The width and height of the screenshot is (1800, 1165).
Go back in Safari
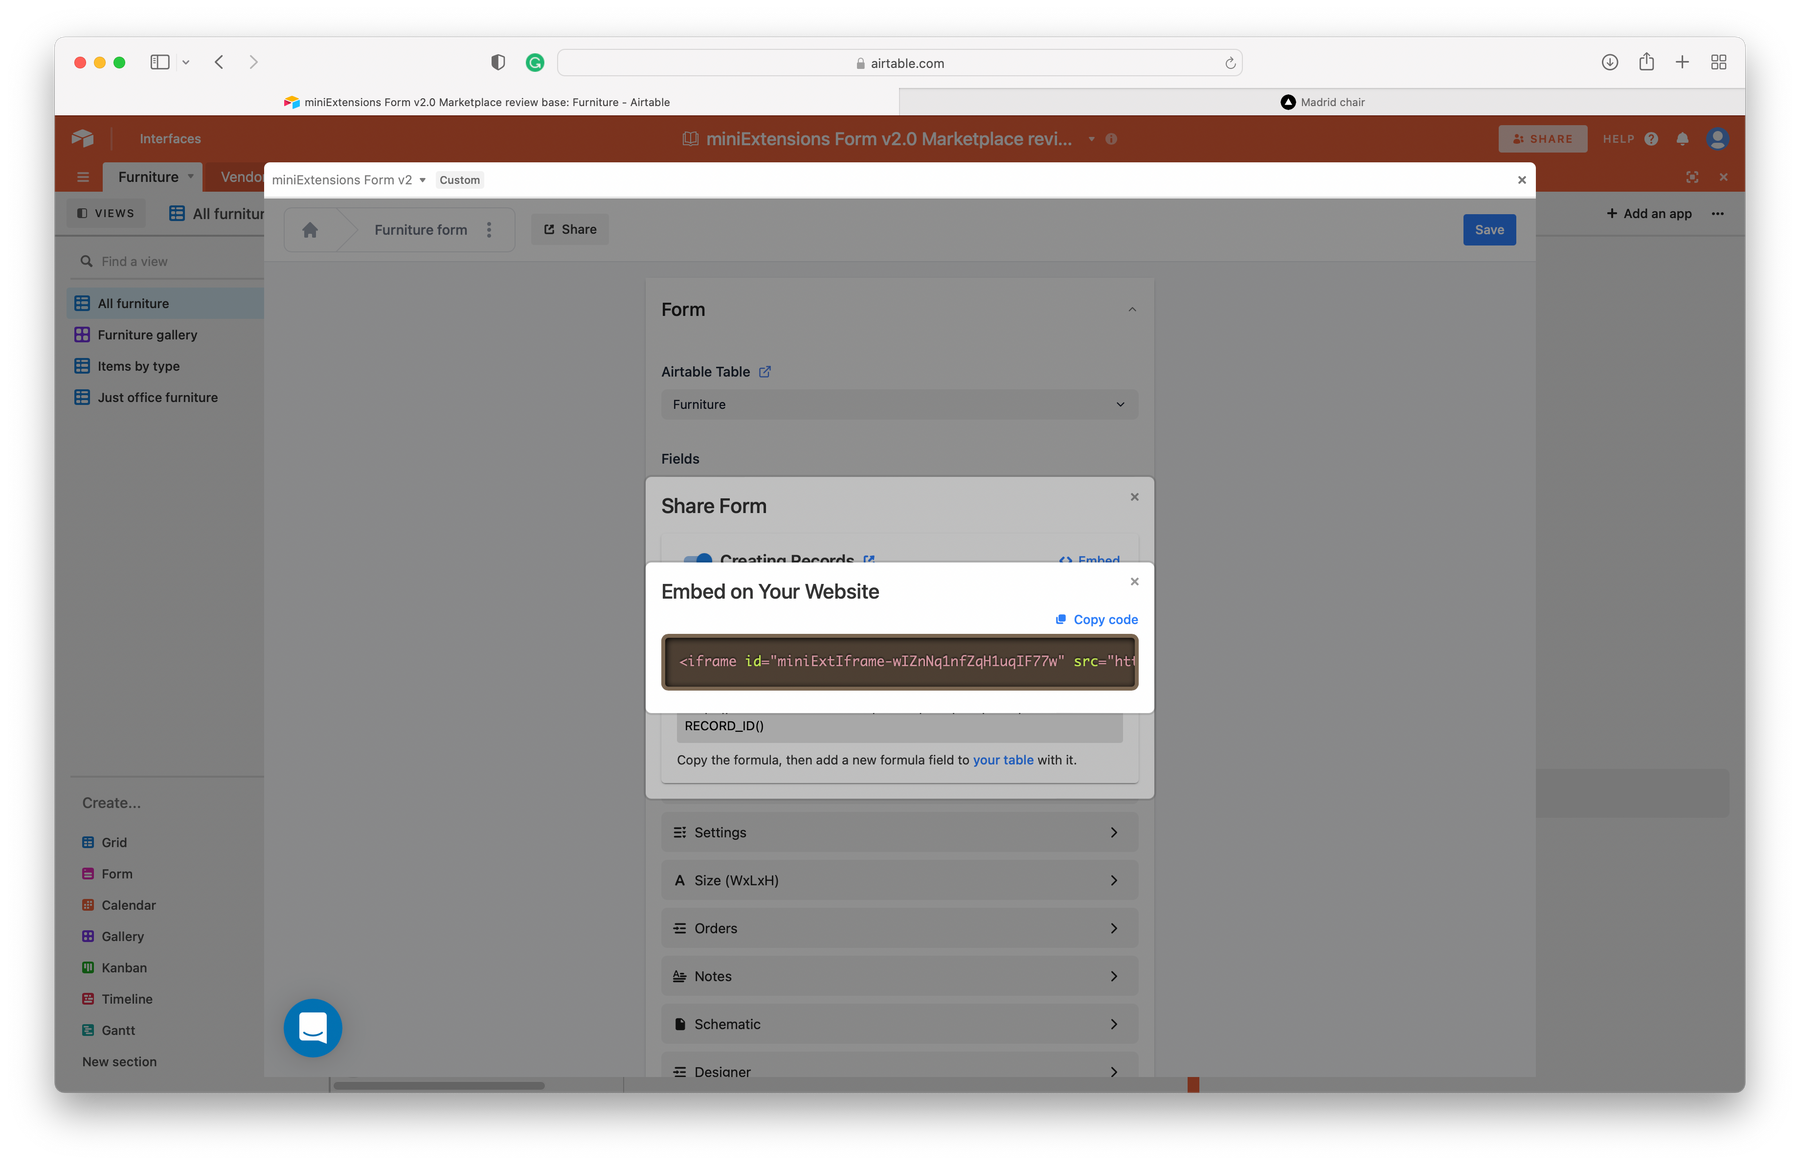(x=219, y=62)
